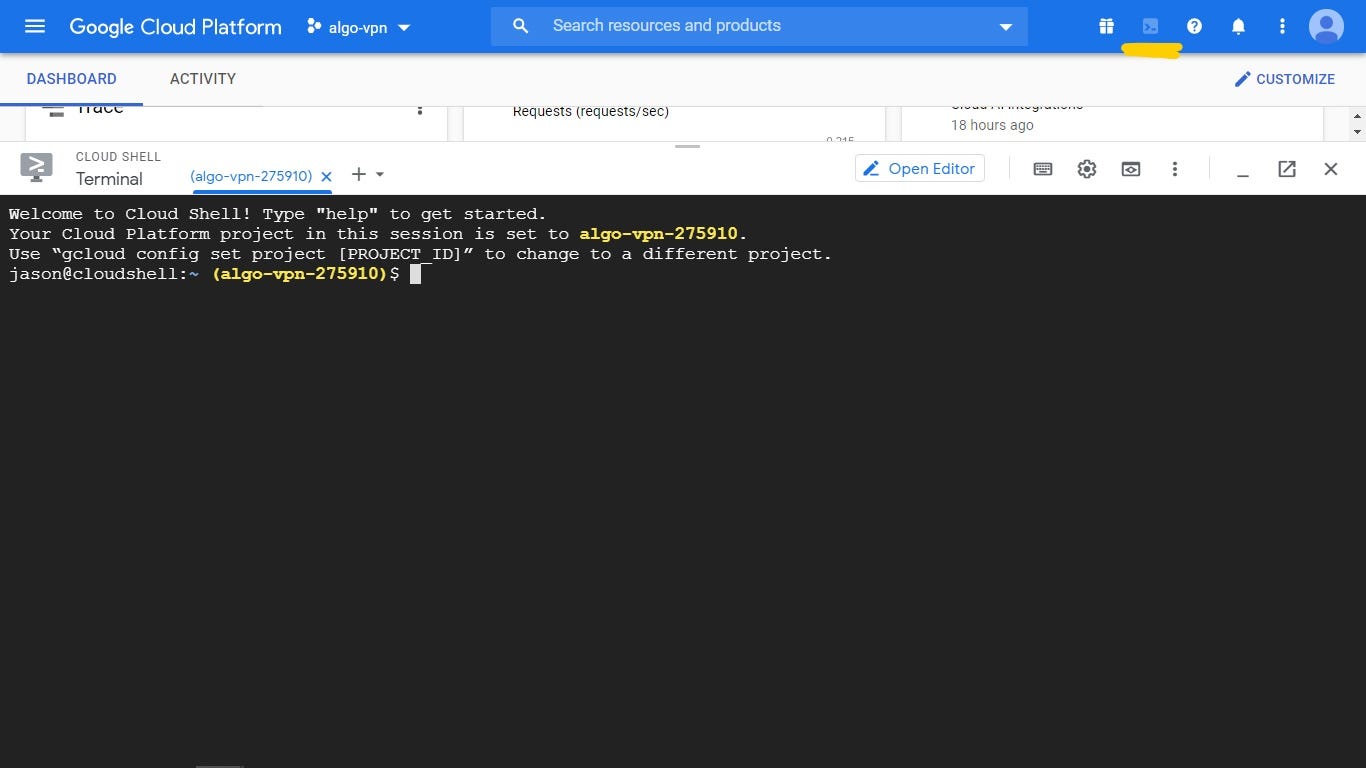Viewport: 1366px width, 768px height.
Task: Click the 'Requests (requests/sec)' label
Action: tap(591, 111)
